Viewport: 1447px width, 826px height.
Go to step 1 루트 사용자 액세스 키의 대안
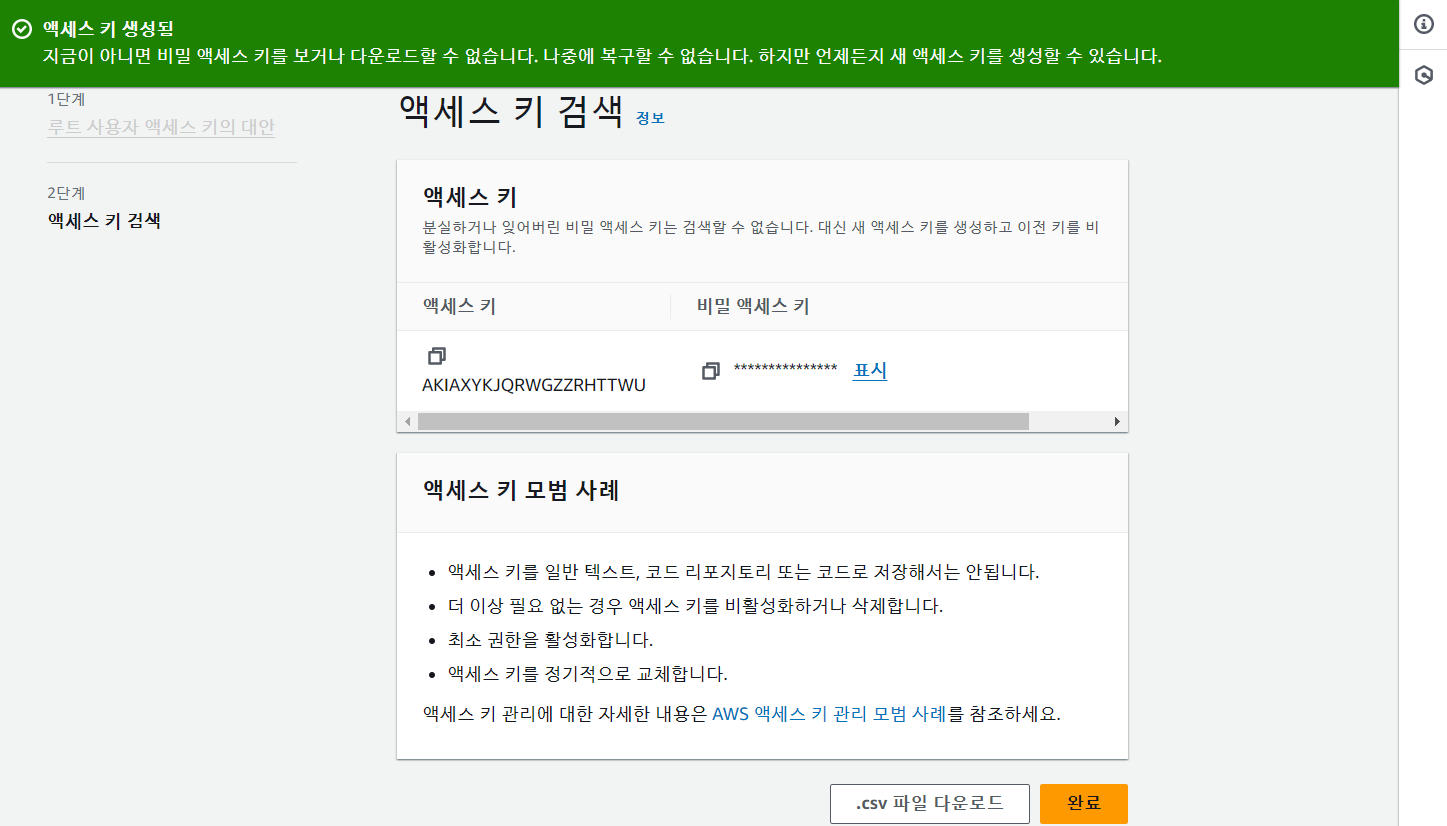[x=161, y=127]
